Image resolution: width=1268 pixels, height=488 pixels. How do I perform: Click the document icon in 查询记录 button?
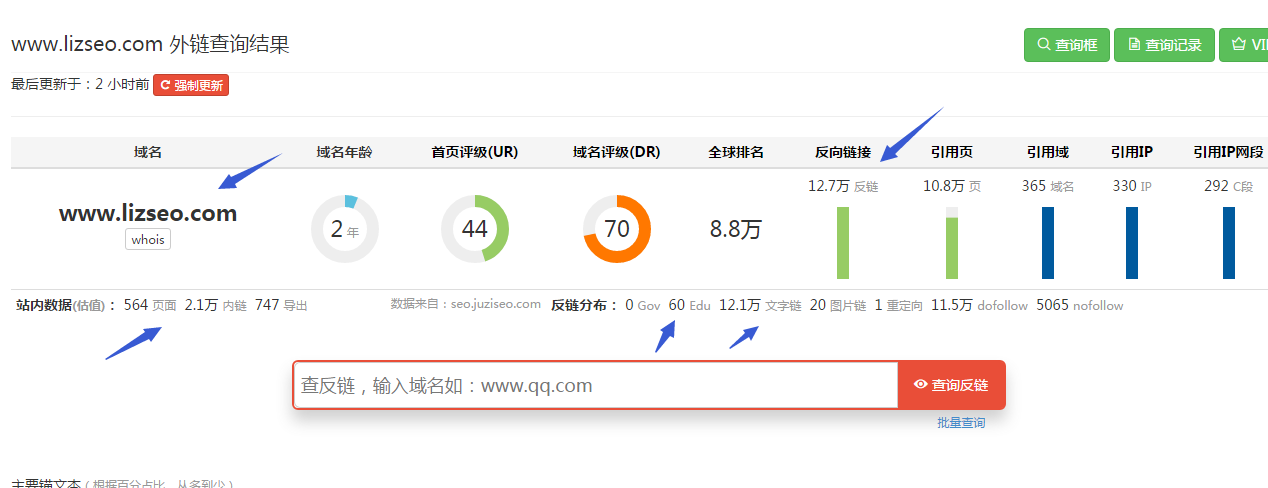pos(1134,45)
